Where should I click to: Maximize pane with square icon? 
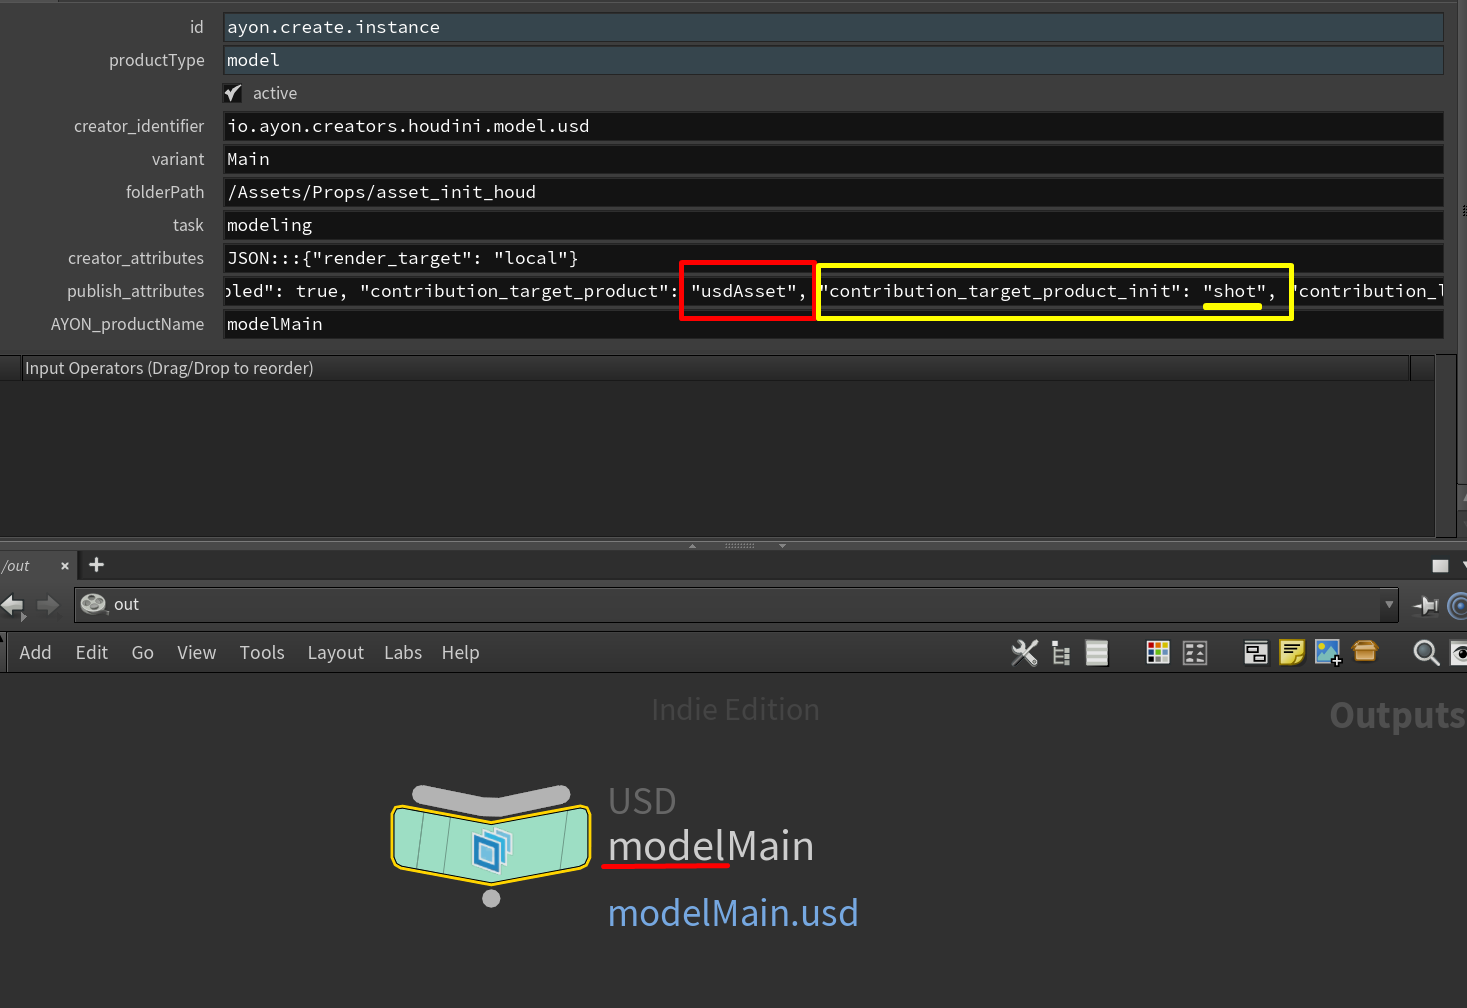(x=1440, y=566)
